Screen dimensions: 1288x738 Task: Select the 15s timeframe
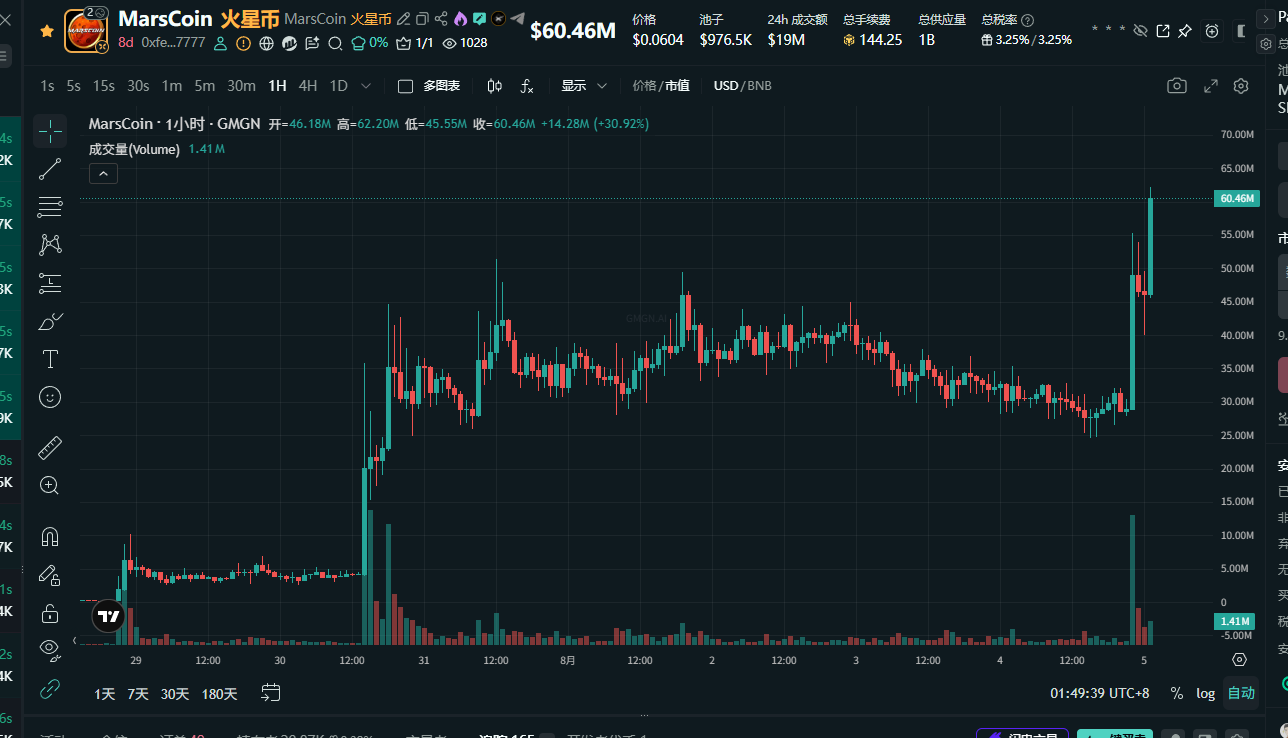point(103,86)
